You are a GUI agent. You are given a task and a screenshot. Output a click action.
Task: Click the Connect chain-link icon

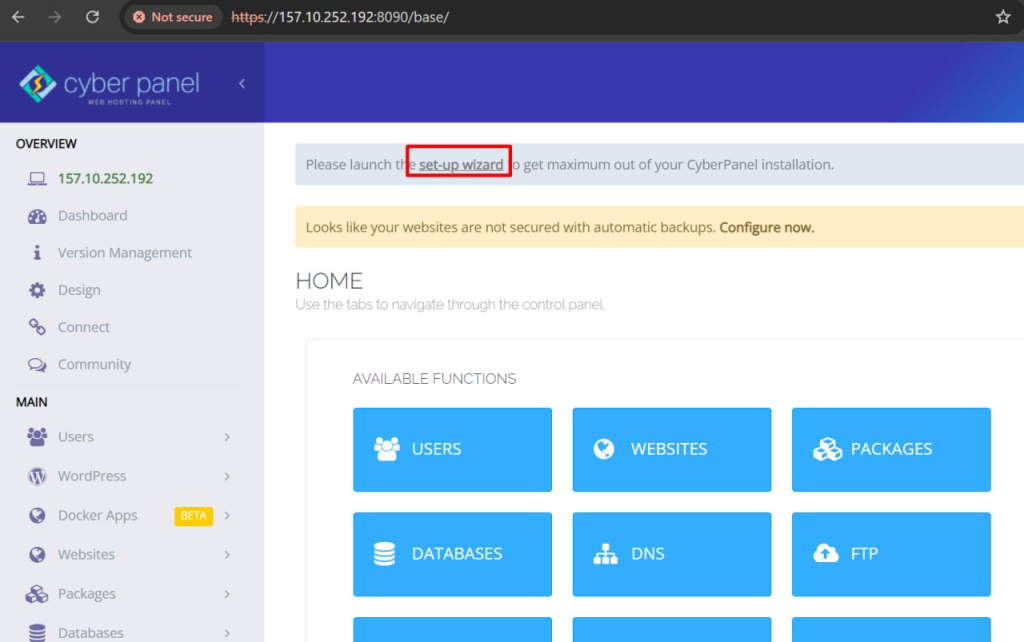click(35, 327)
